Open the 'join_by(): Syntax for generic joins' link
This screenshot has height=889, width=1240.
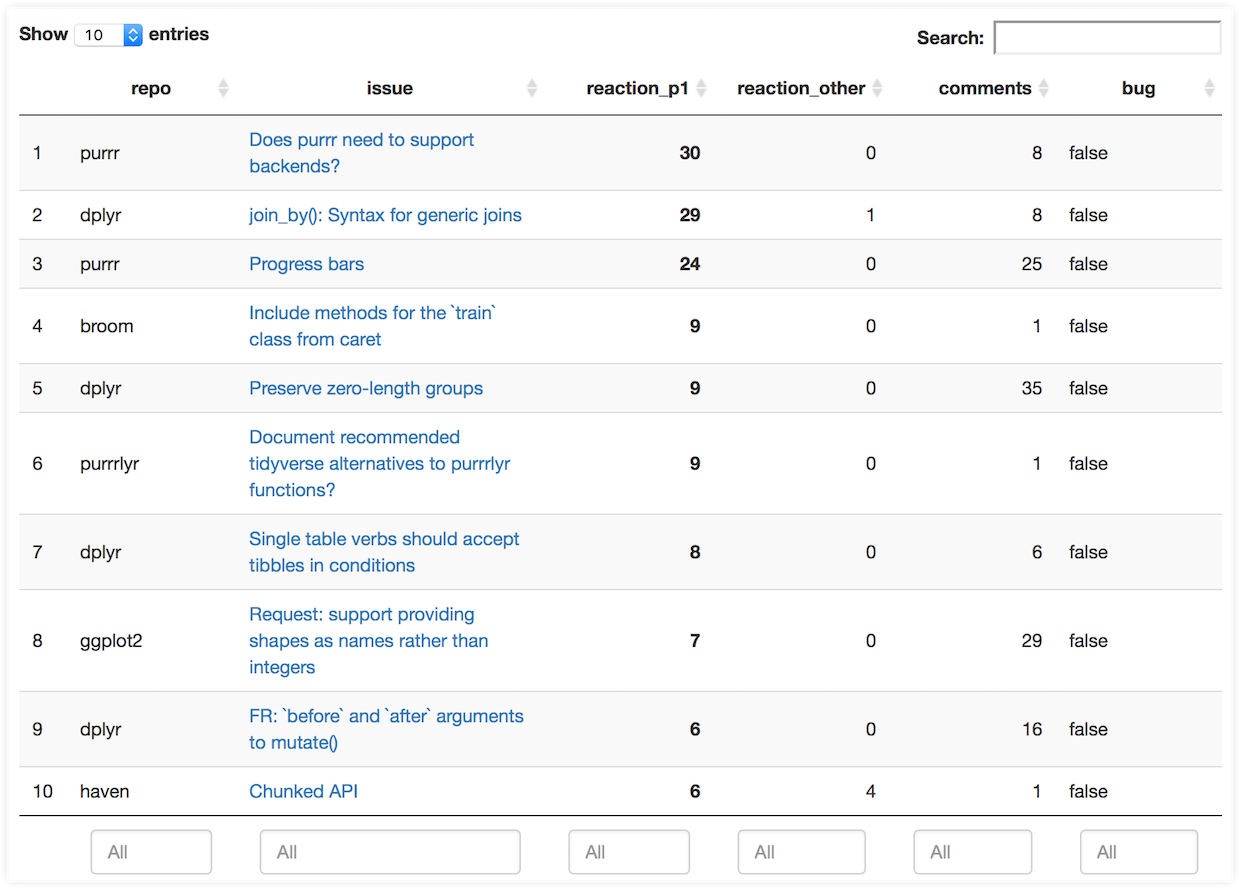(385, 215)
